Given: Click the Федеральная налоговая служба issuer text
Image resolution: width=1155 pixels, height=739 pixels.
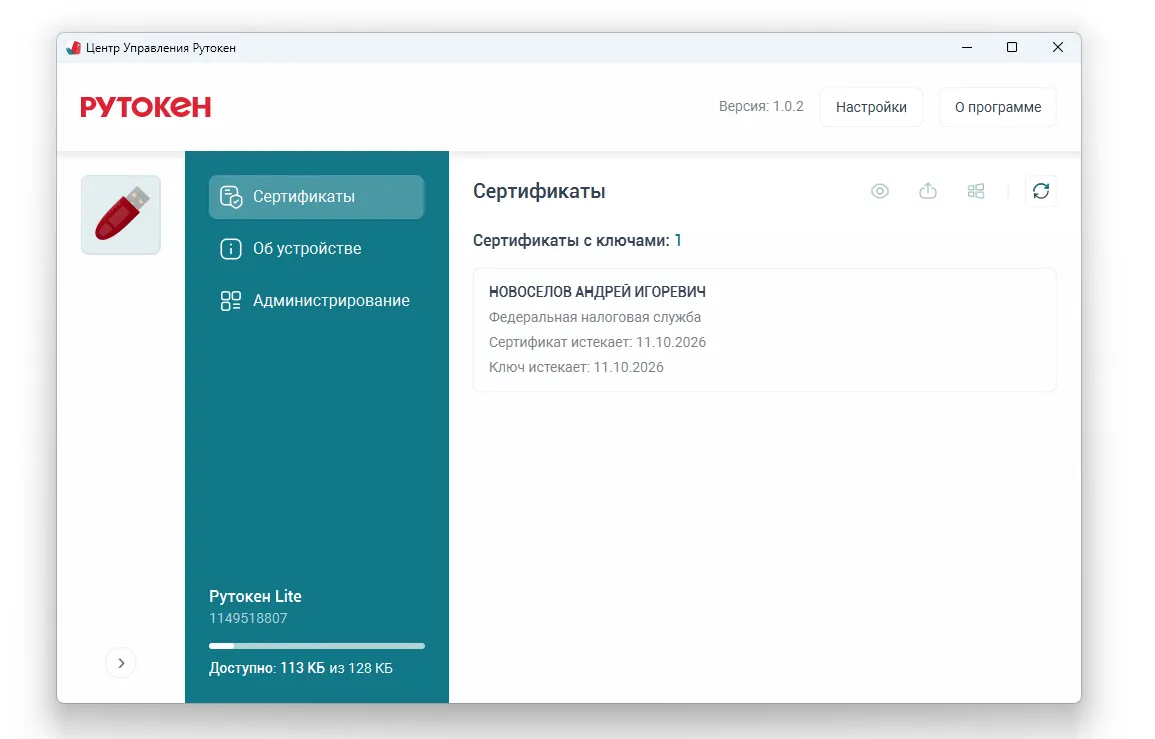Looking at the screenshot, I should click(x=595, y=317).
